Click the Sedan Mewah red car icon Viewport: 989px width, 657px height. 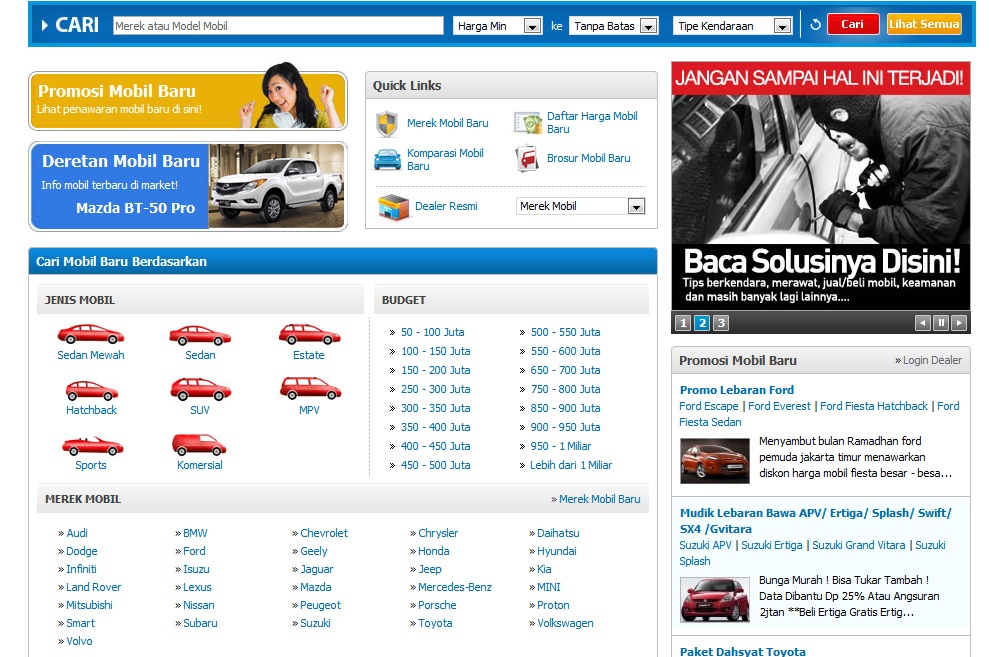coord(90,334)
